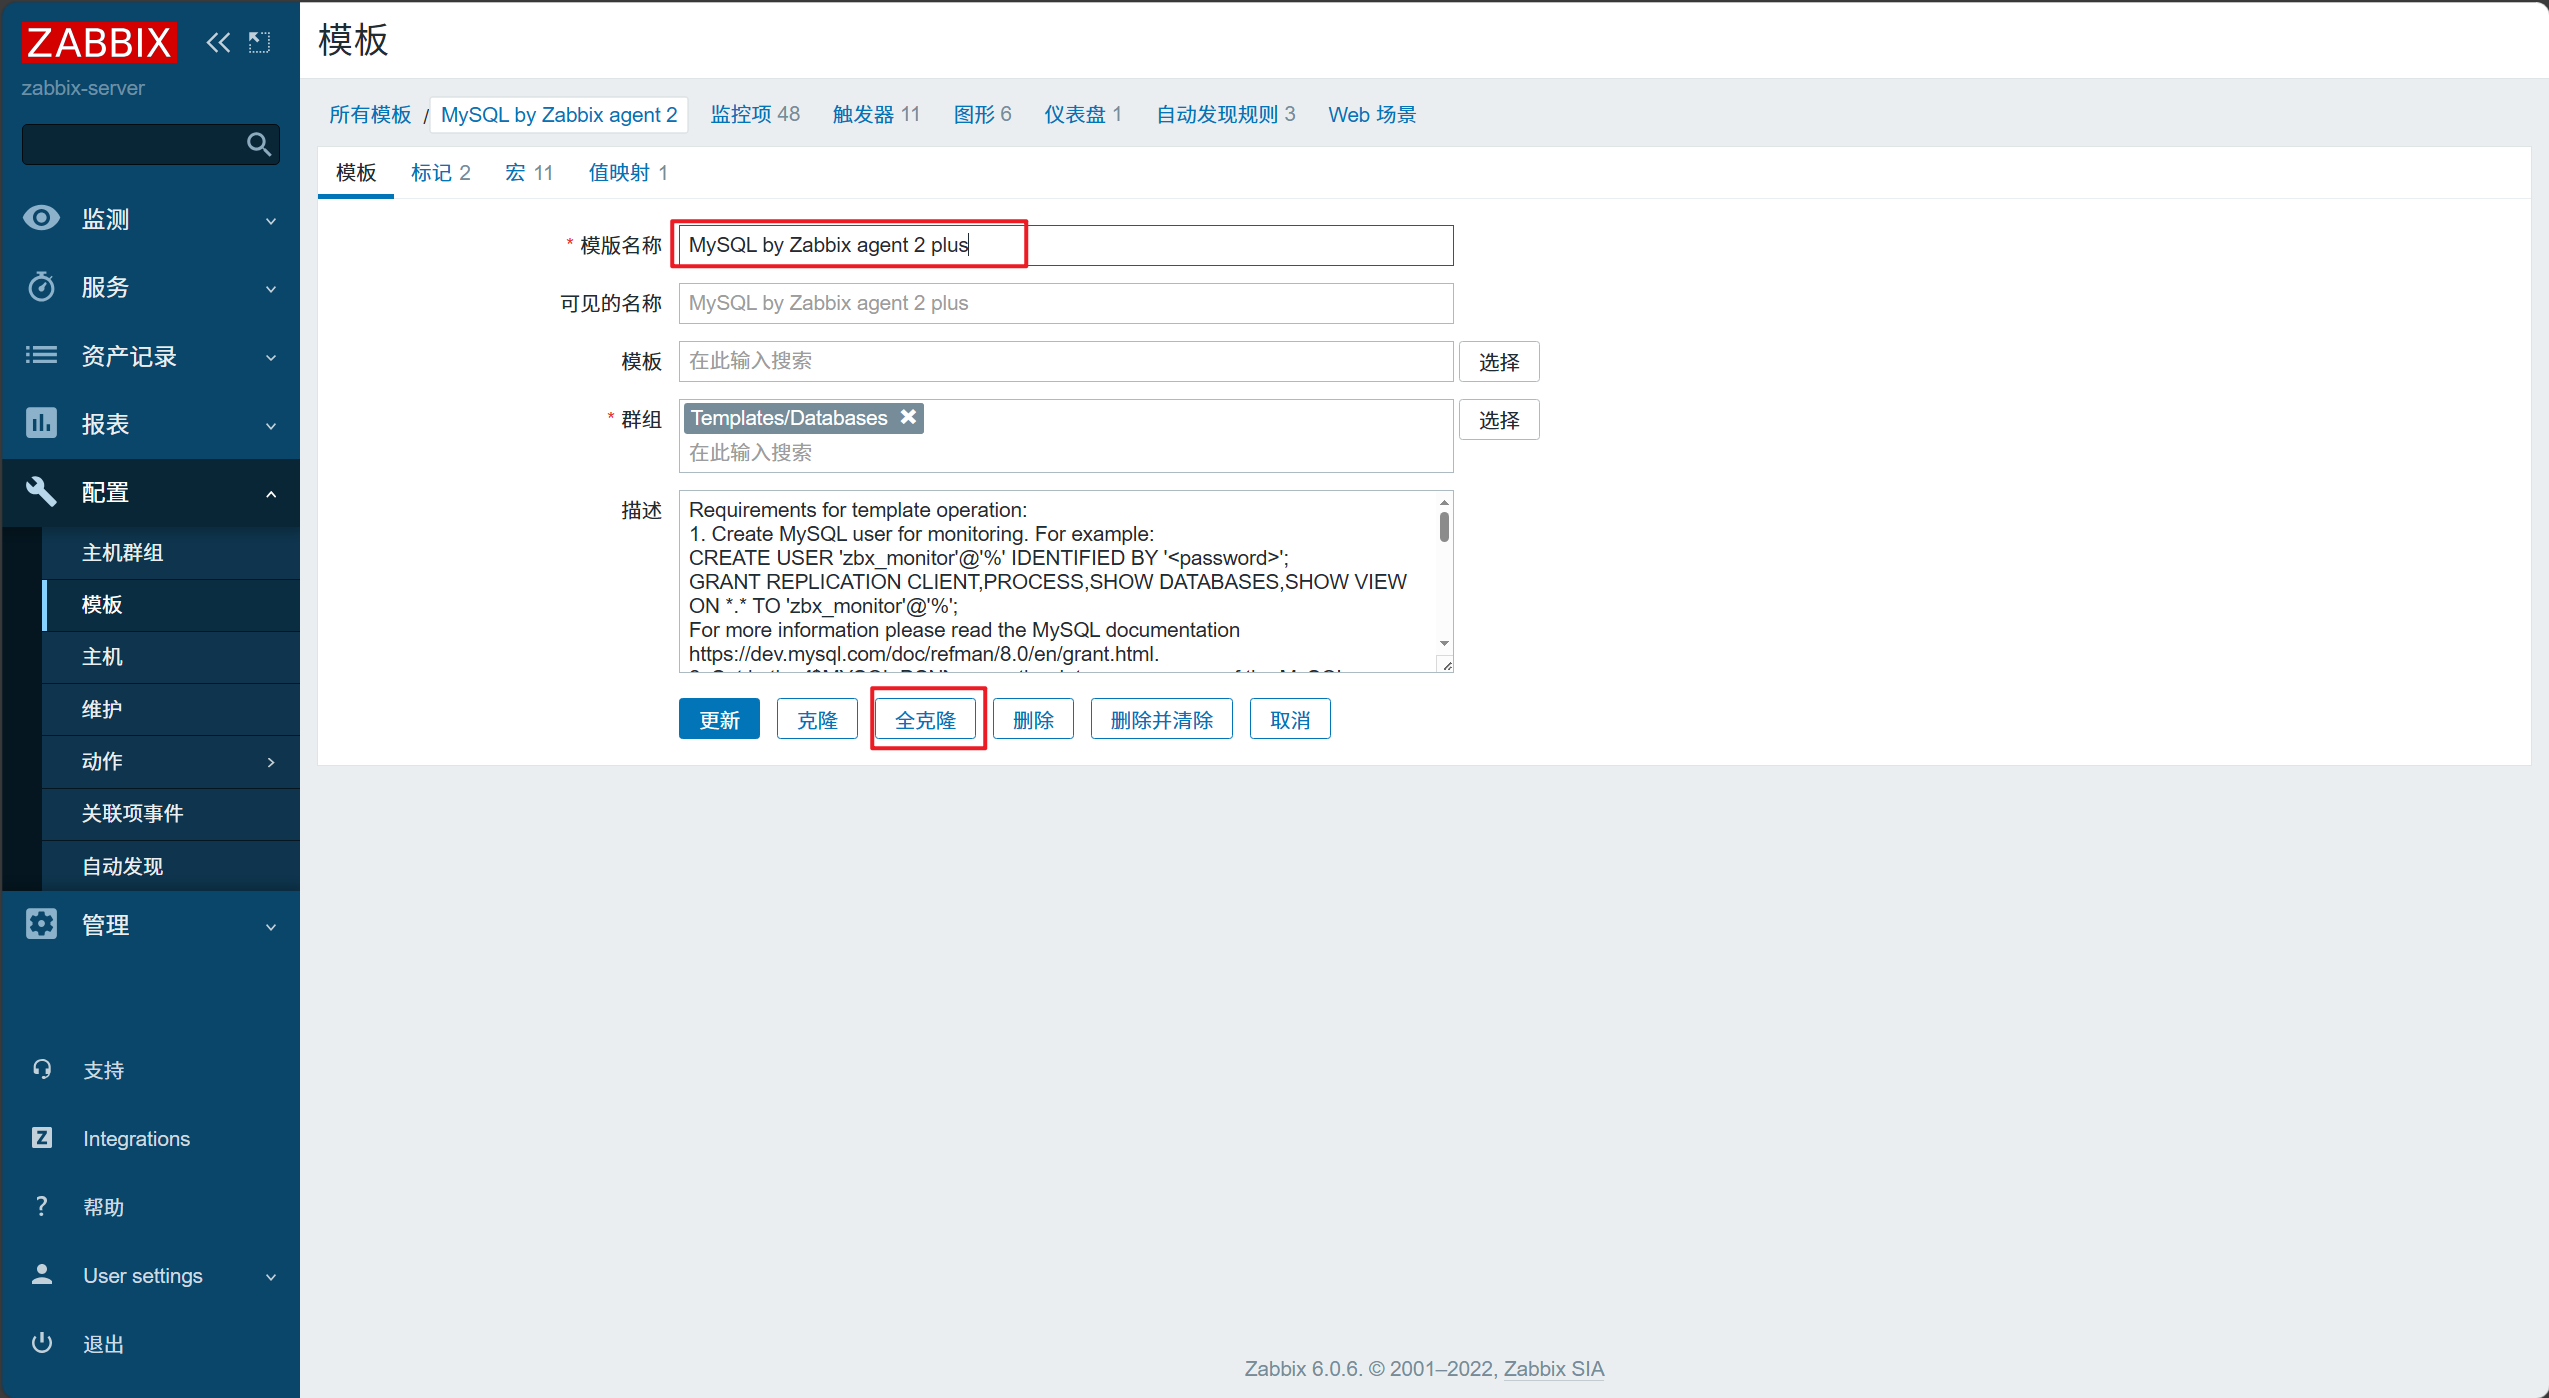The height and width of the screenshot is (1398, 2549).
Task: Click the kiosk mode sidebar icon
Action: coord(260,42)
